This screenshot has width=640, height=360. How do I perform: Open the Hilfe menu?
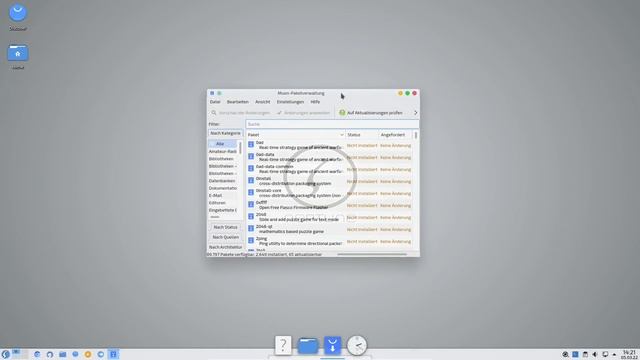(315, 102)
